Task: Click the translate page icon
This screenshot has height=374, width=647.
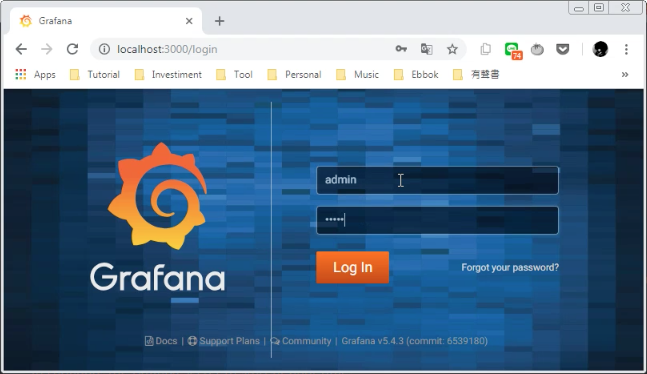Action: pos(427,49)
